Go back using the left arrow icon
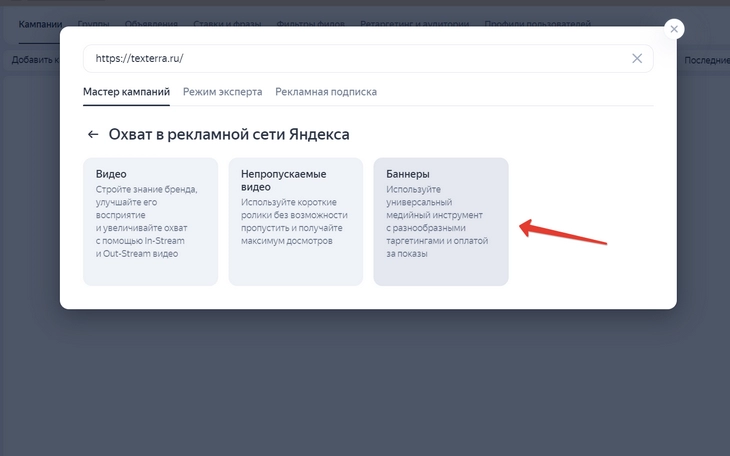The height and width of the screenshot is (456, 730). (x=93, y=135)
